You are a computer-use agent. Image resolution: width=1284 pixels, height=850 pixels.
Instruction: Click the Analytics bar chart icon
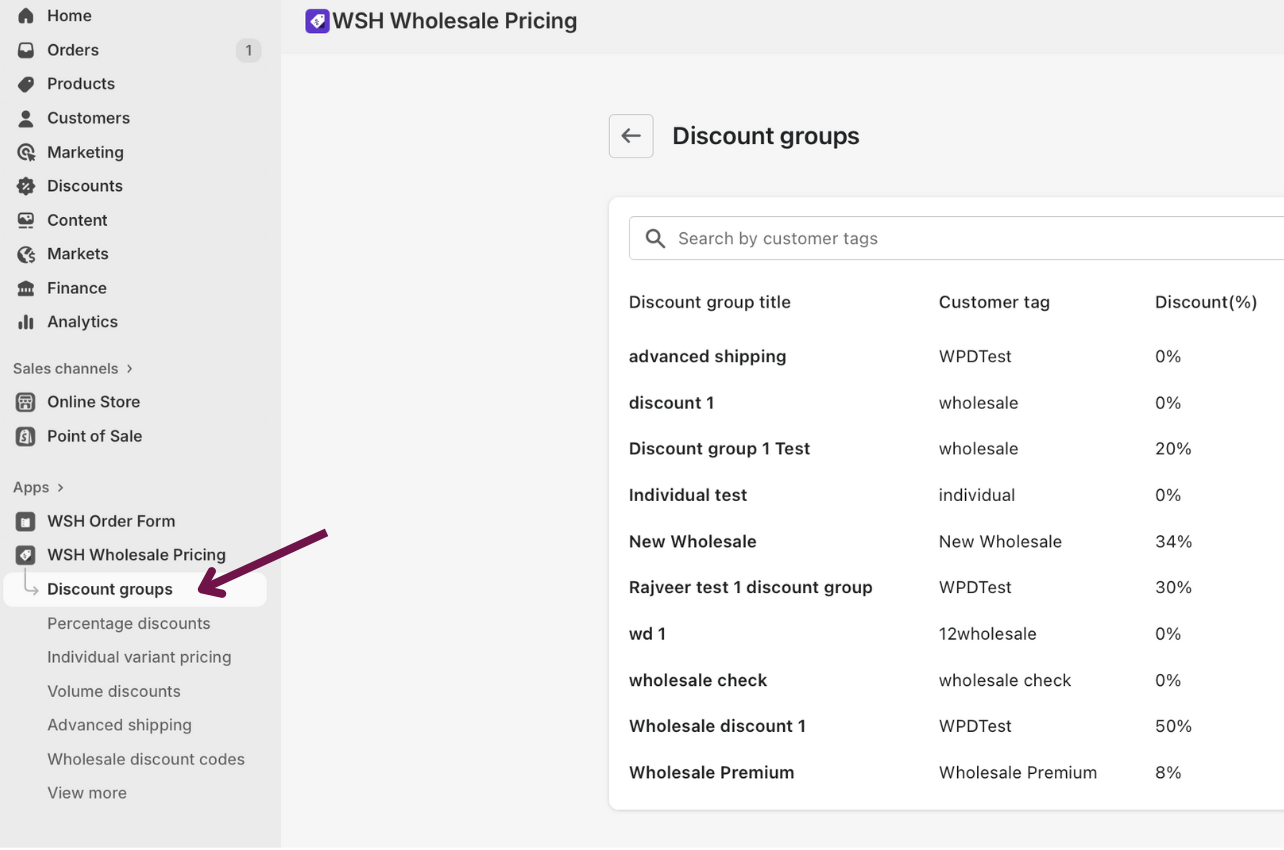pyautogui.click(x=26, y=322)
